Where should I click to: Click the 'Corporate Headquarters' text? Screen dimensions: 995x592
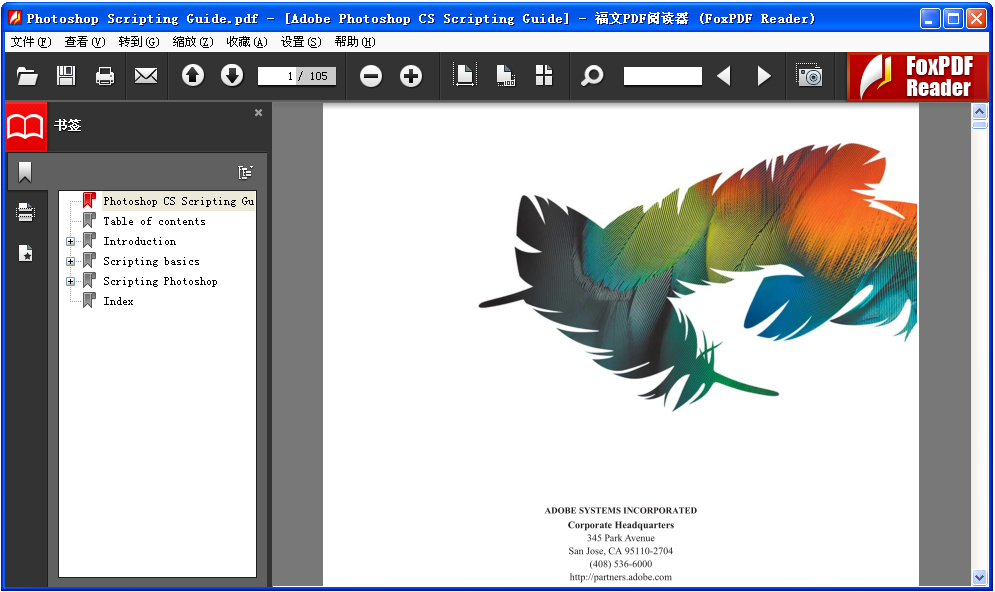(621, 525)
